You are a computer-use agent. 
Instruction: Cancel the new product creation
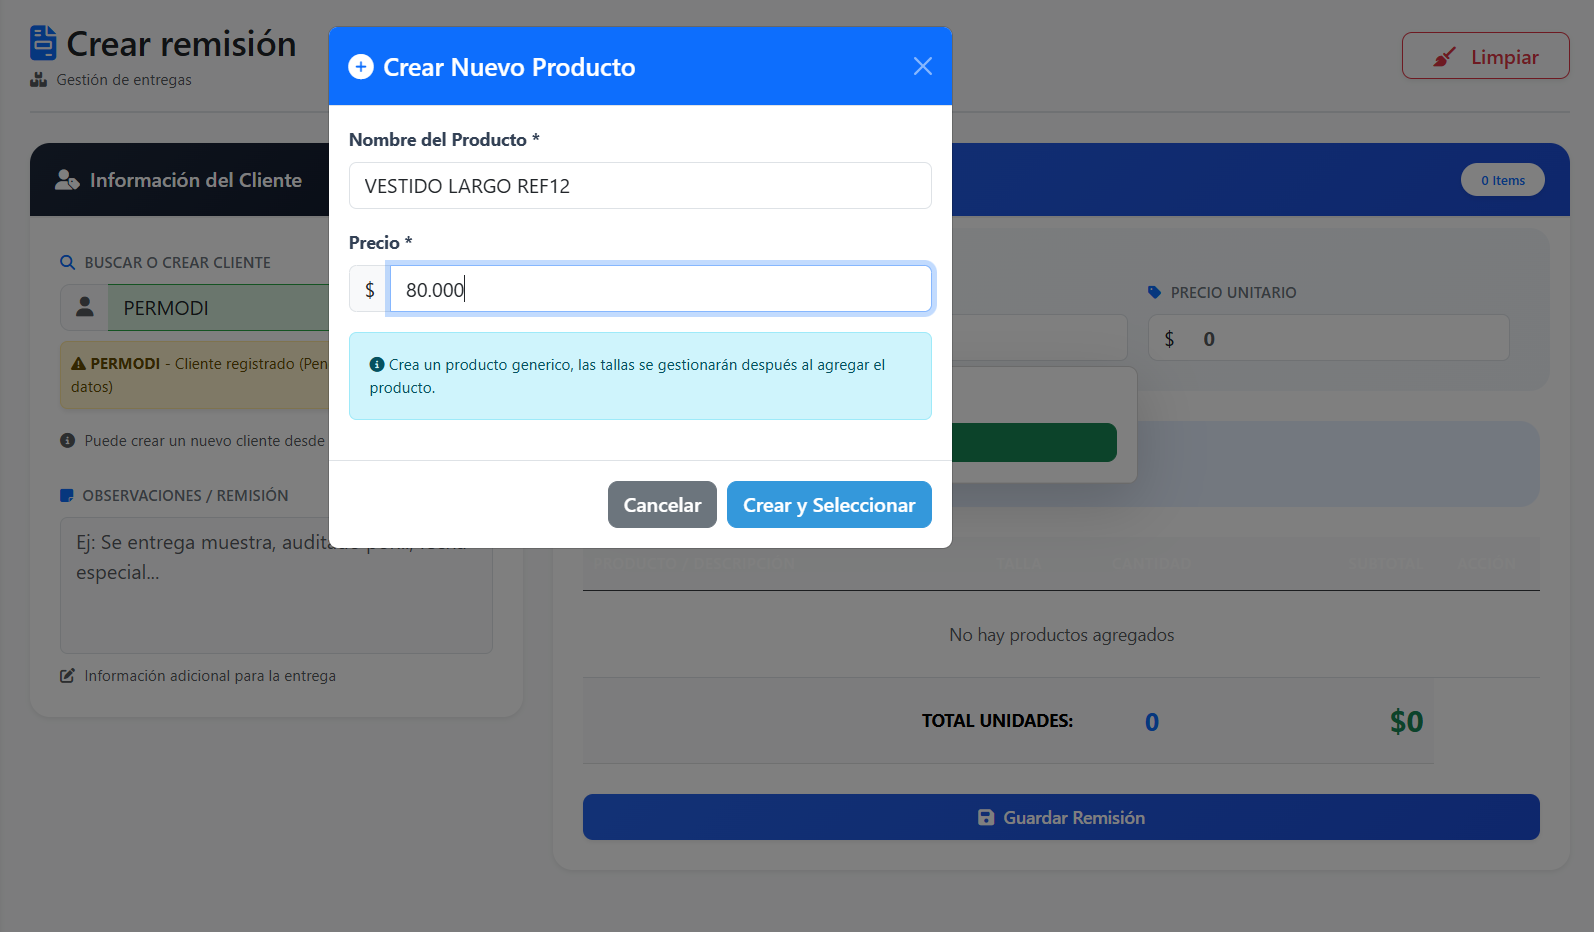(662, 505)
